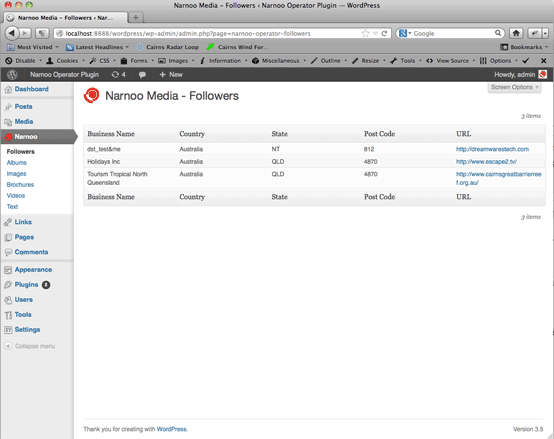Image resolution: width=554 pixels, height=439 pixels.
Task: Open the Albums submenu under Narnoo
Action: click(x=17, y=162)
